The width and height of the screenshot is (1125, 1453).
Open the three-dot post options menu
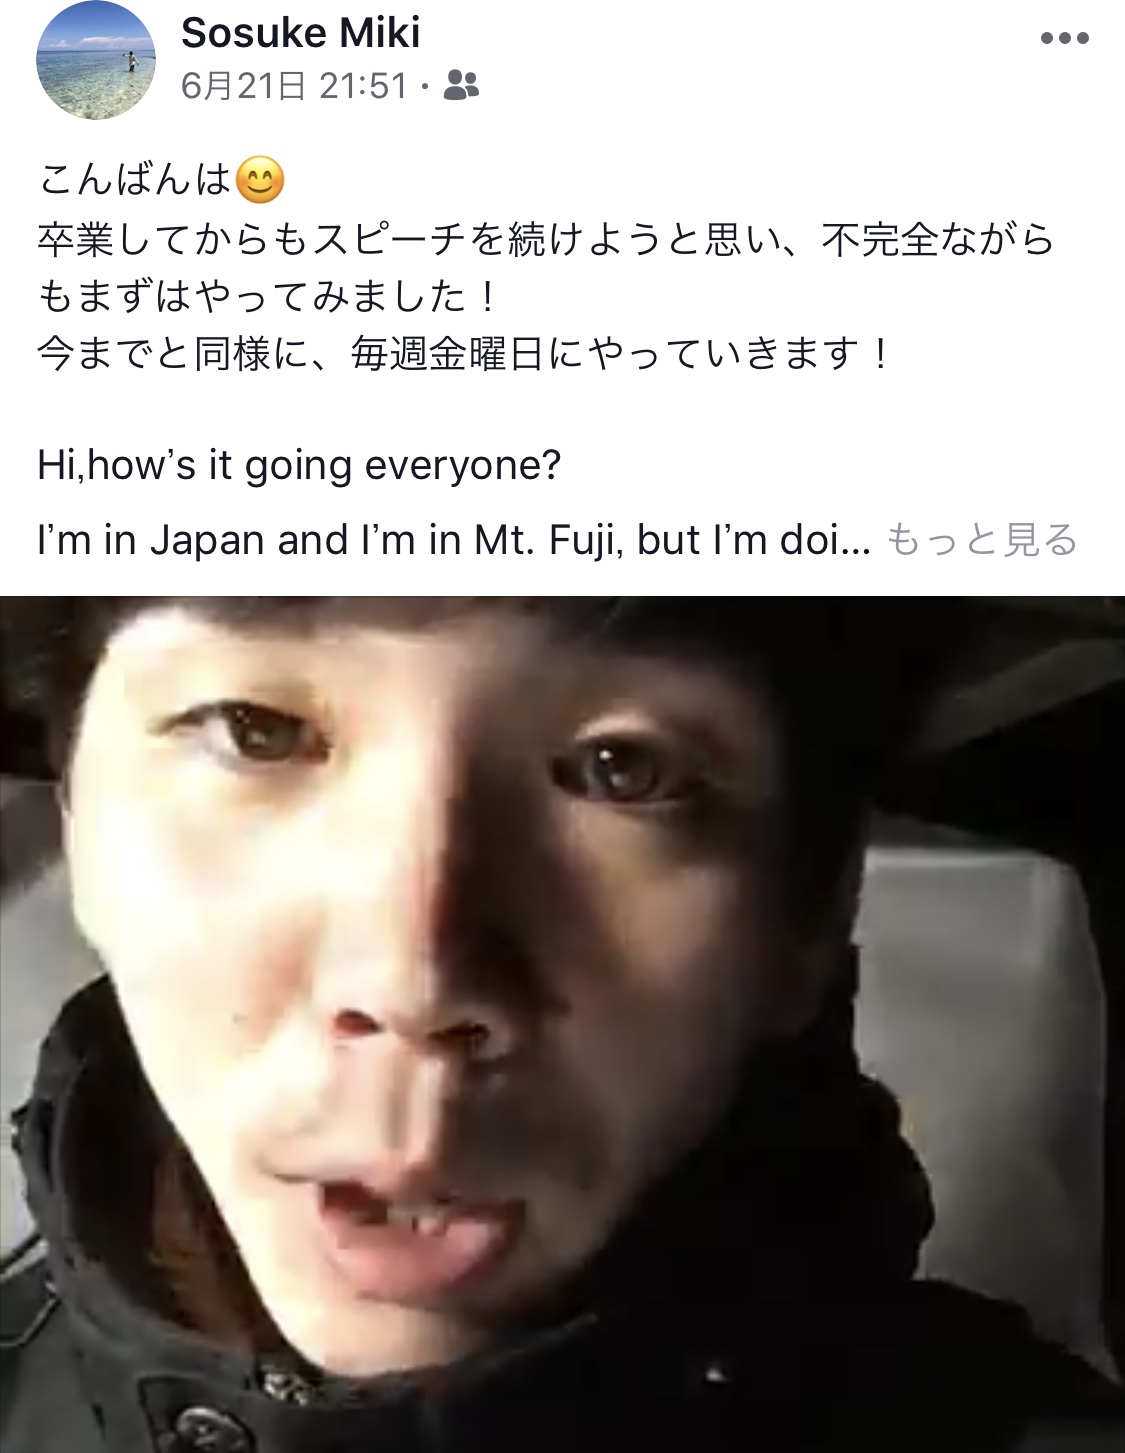click(1064, 39)
